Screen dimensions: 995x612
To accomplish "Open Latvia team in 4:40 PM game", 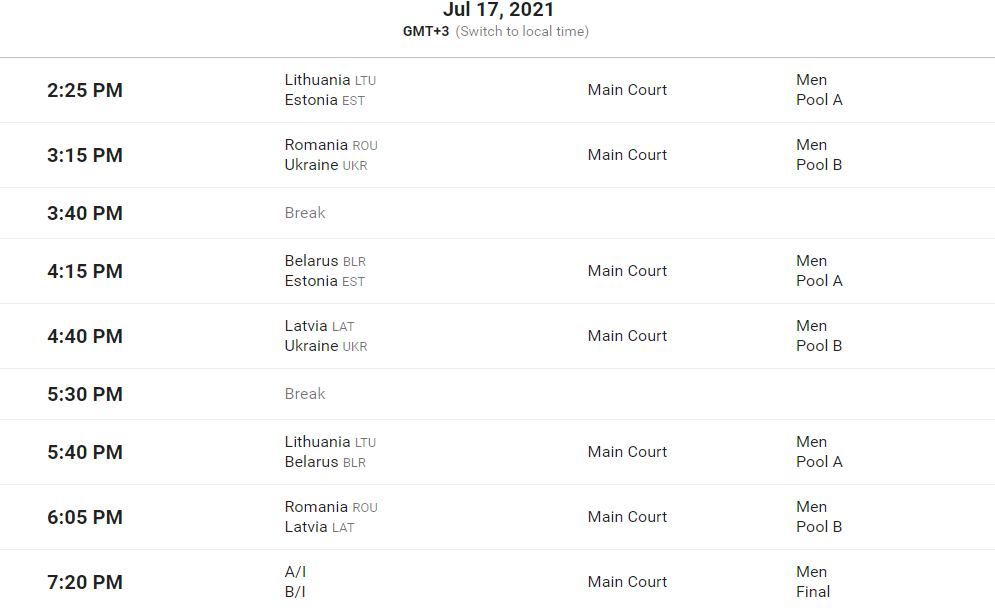I will [x=306, y=326].
